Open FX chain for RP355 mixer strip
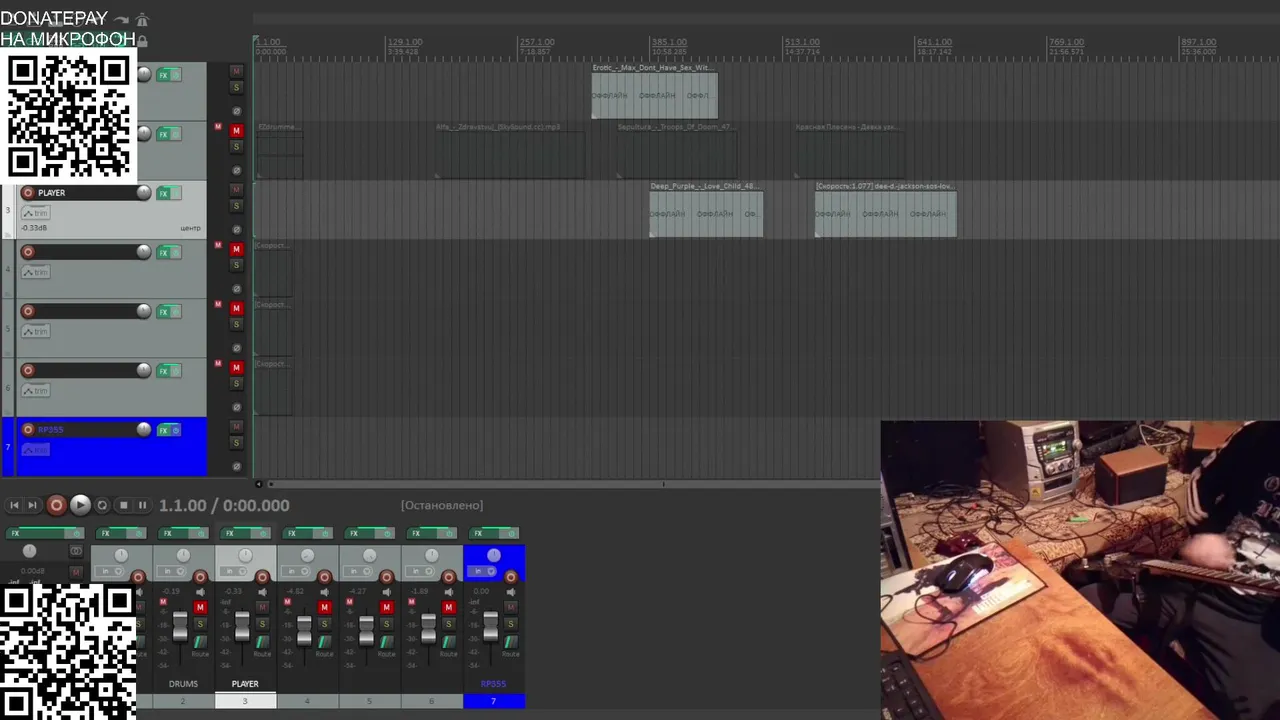The width and height of the screenshot is (1280, 720). point(482,533)
